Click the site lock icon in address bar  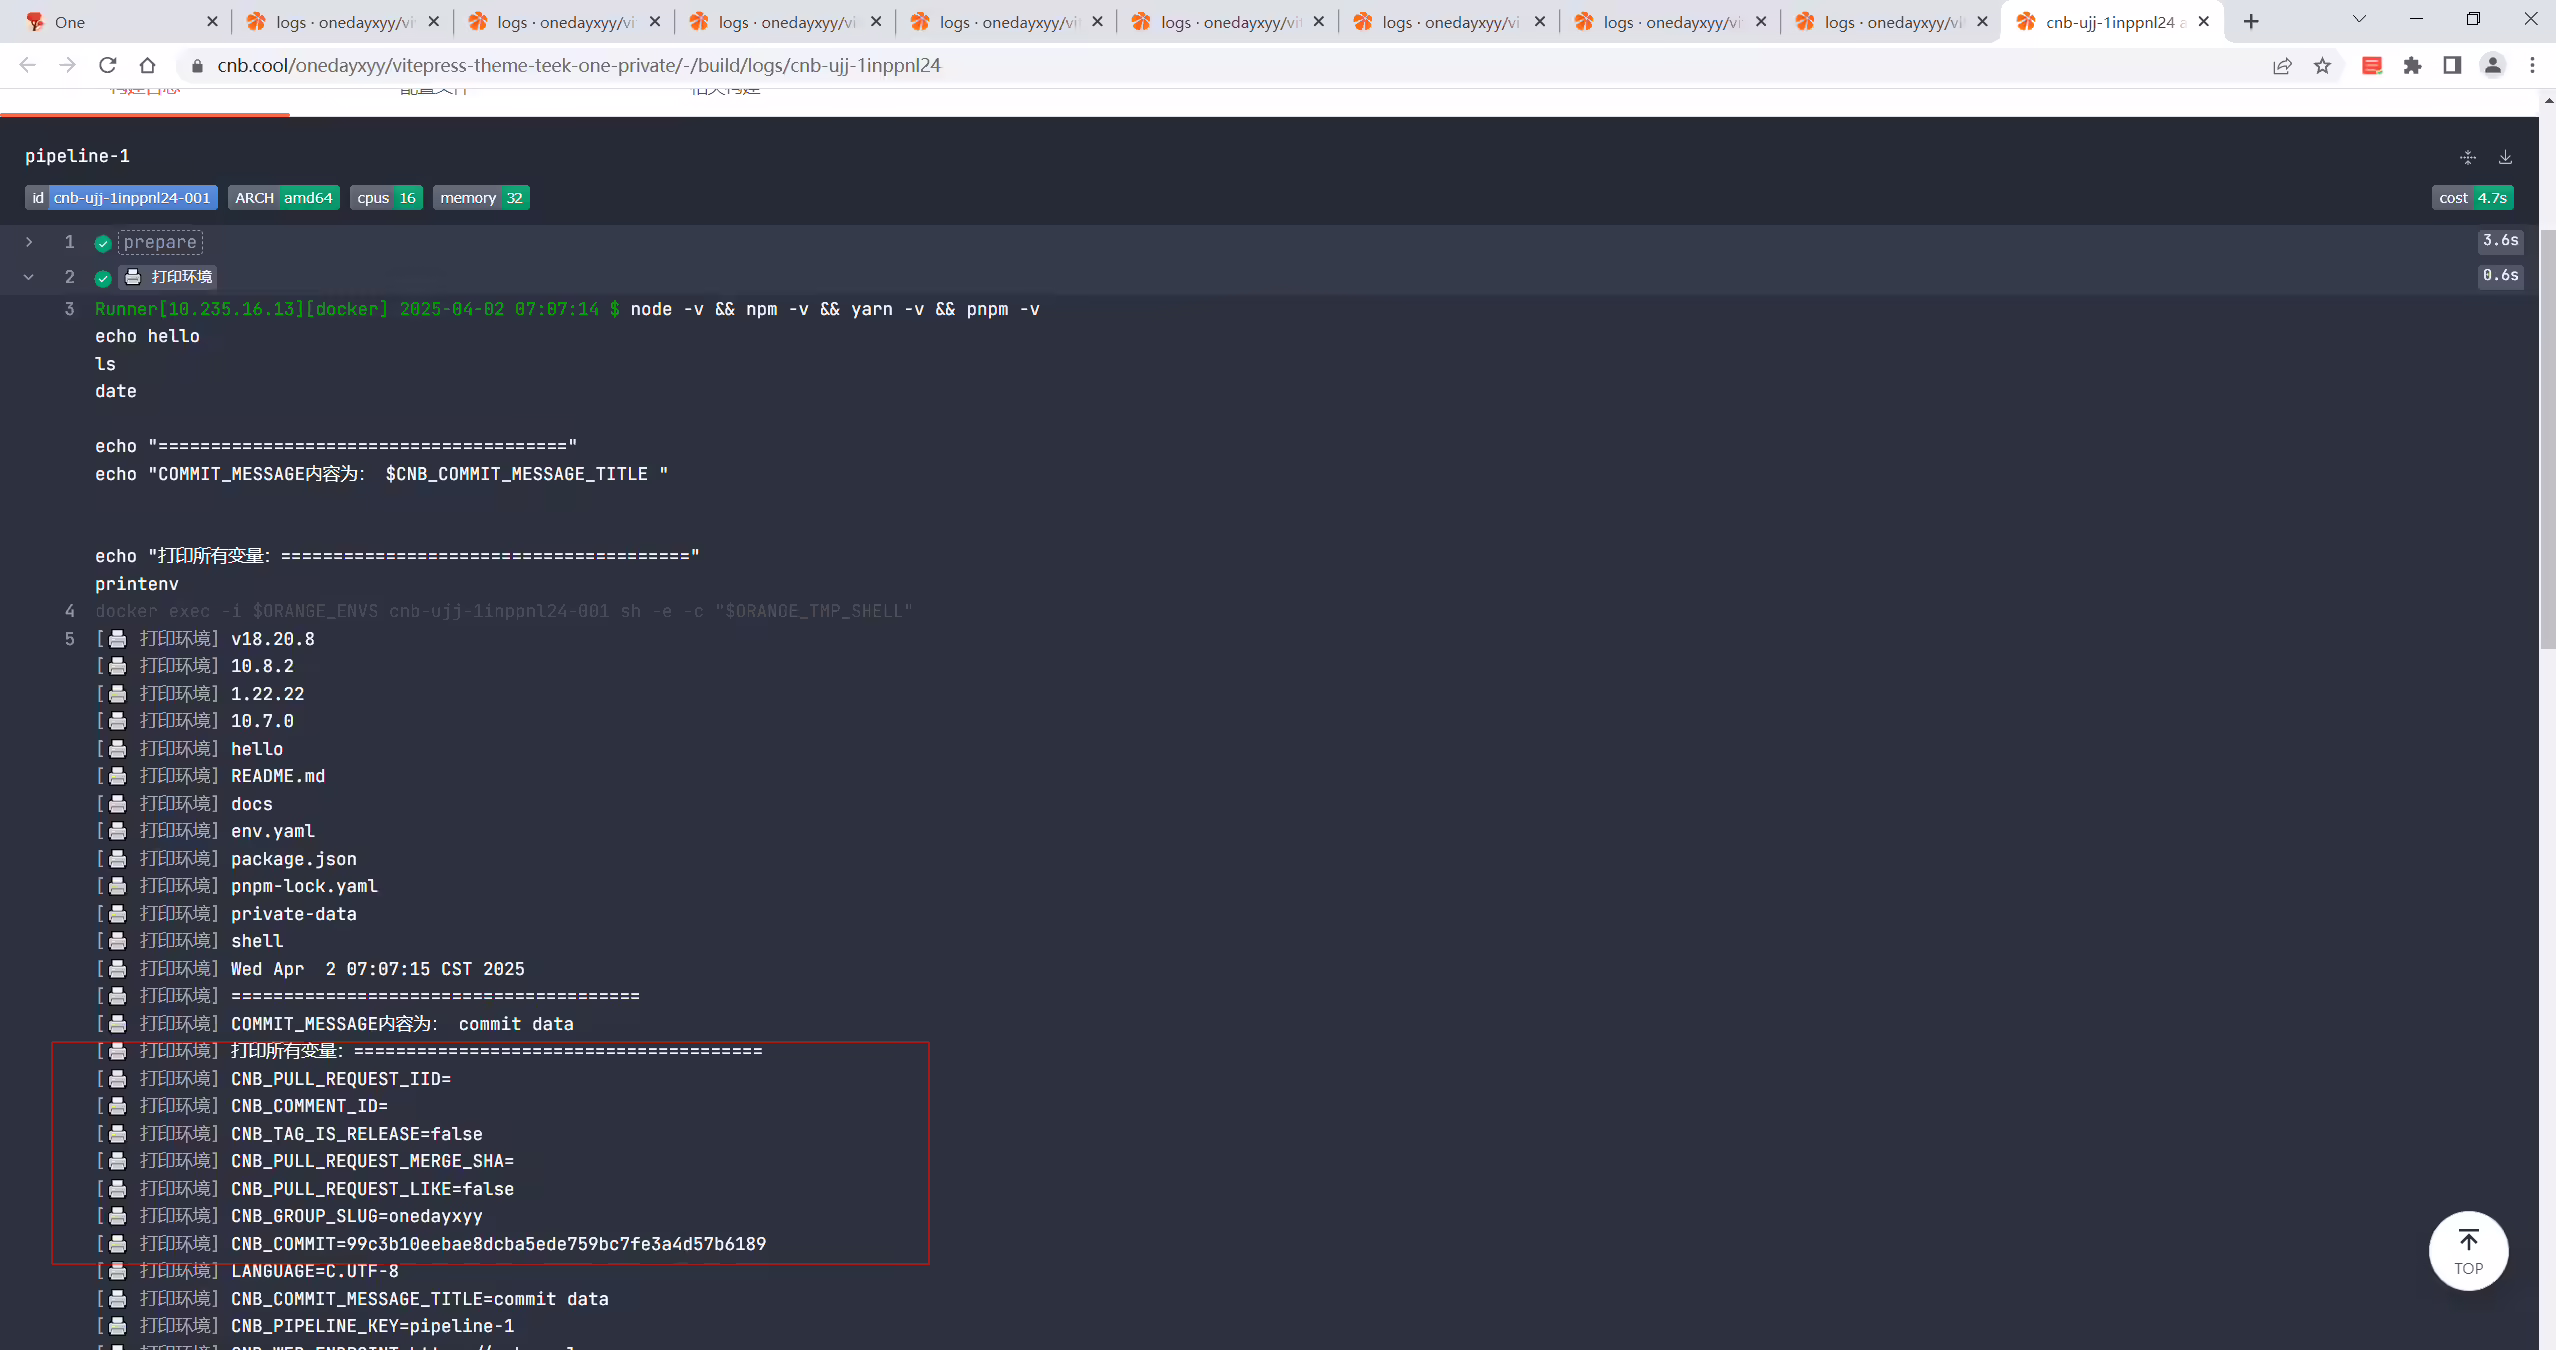coord(197,65)
